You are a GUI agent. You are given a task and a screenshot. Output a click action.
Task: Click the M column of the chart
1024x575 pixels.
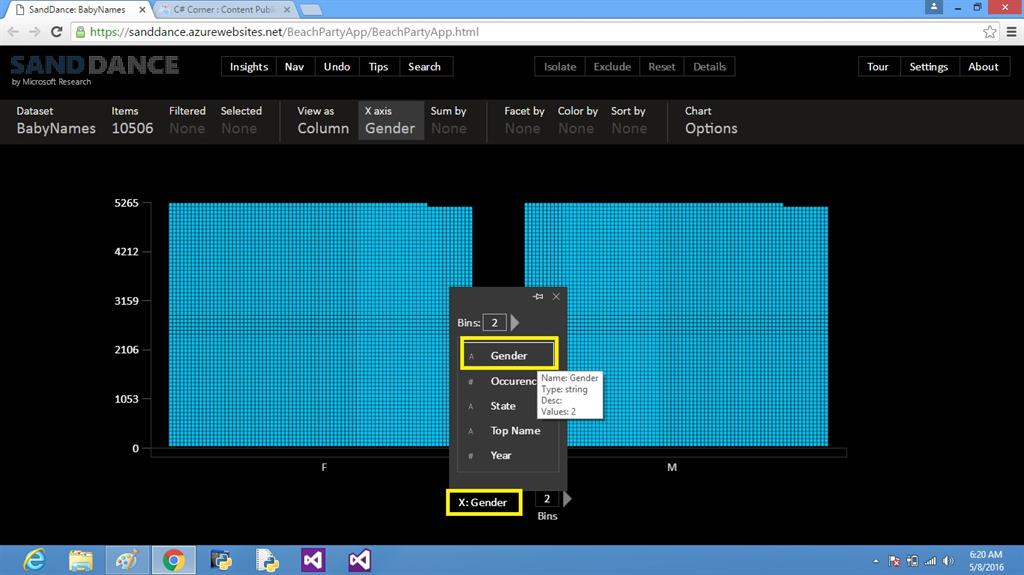676,325
